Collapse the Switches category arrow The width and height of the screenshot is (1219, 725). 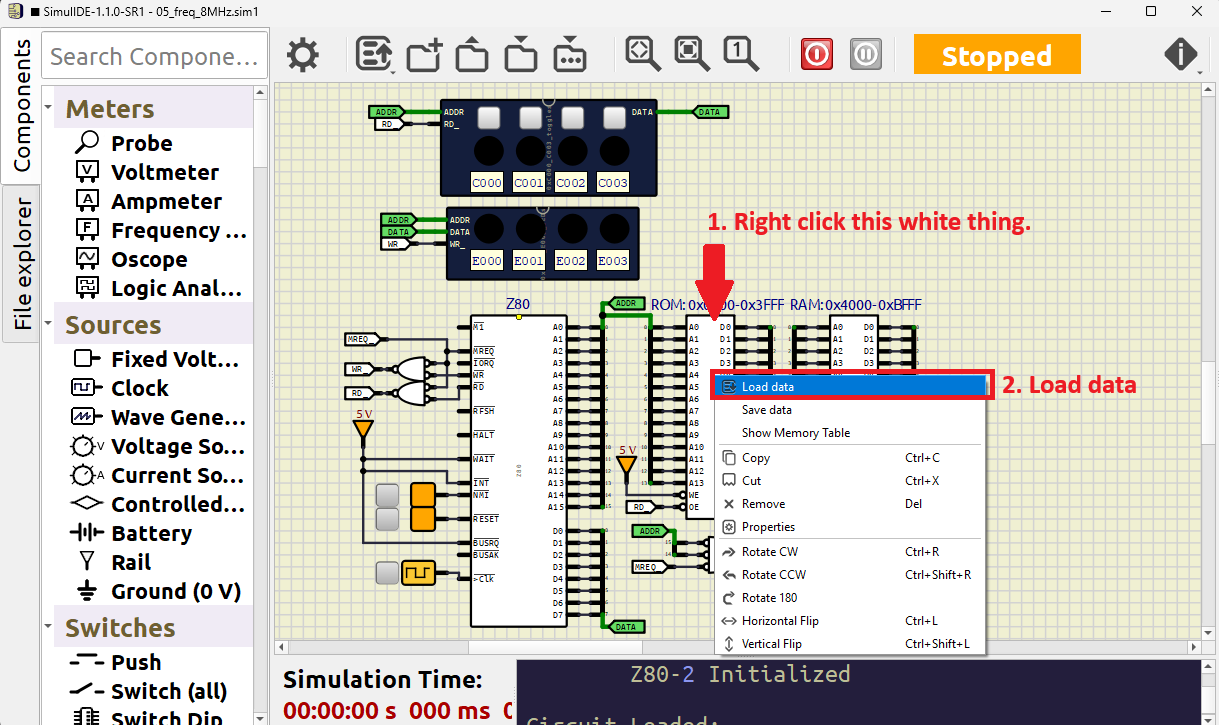point(48,627)
